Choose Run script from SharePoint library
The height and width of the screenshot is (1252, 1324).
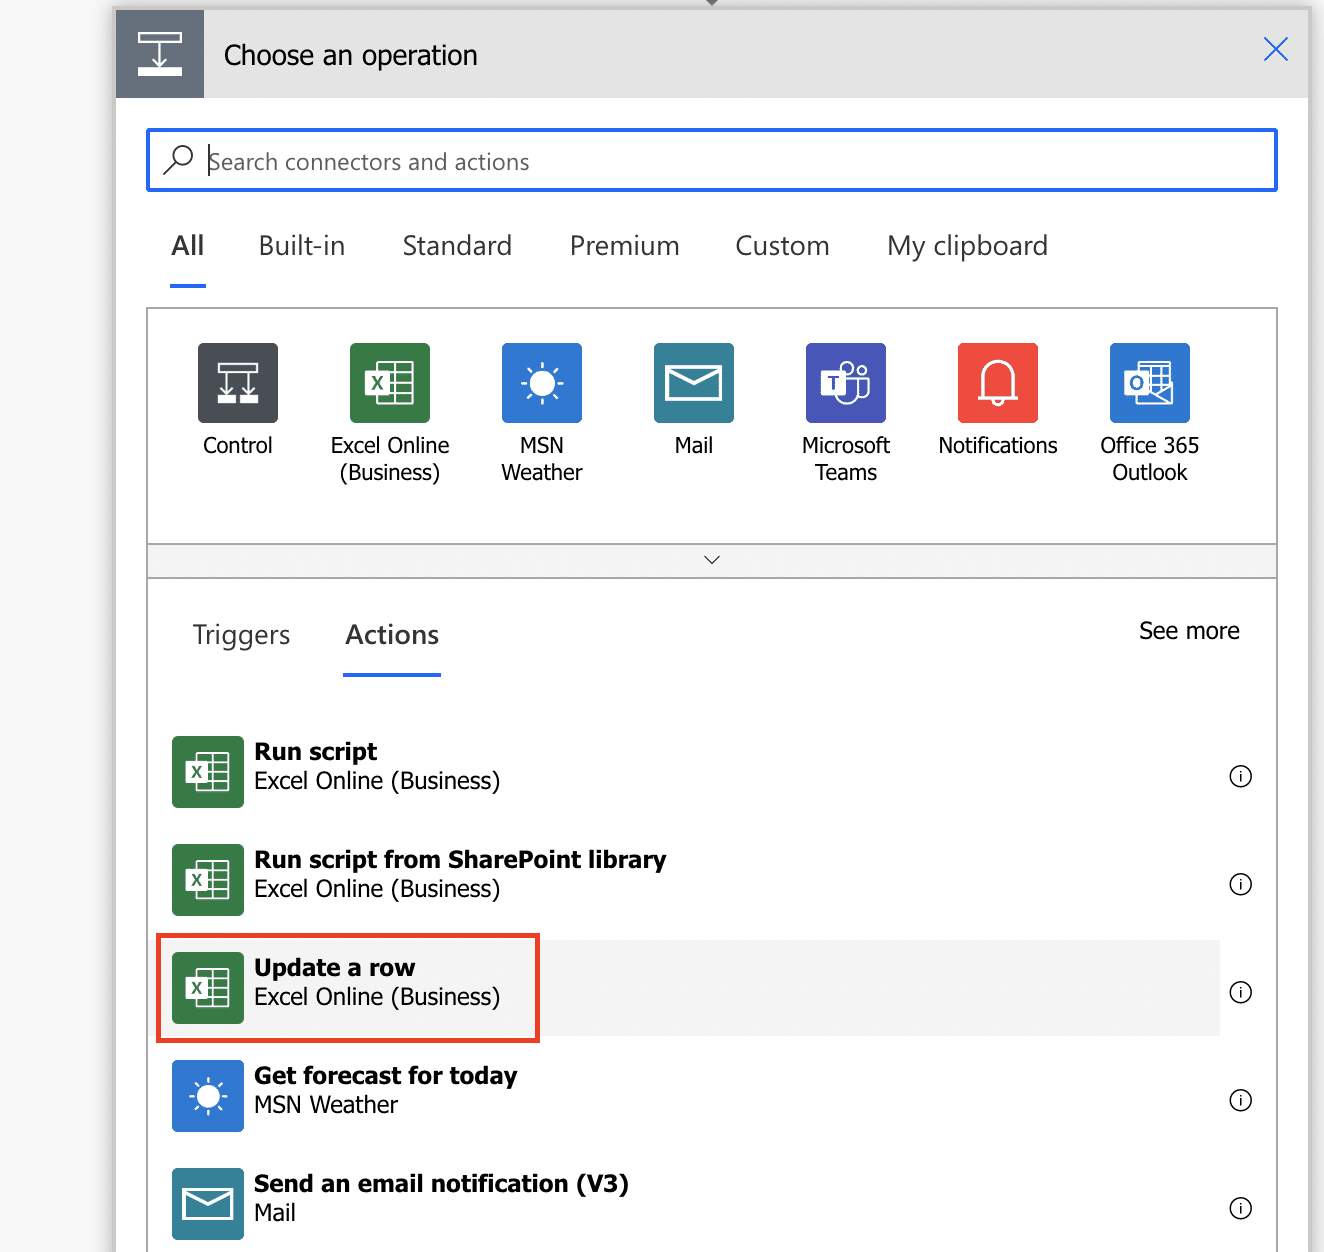pos(459,874)
